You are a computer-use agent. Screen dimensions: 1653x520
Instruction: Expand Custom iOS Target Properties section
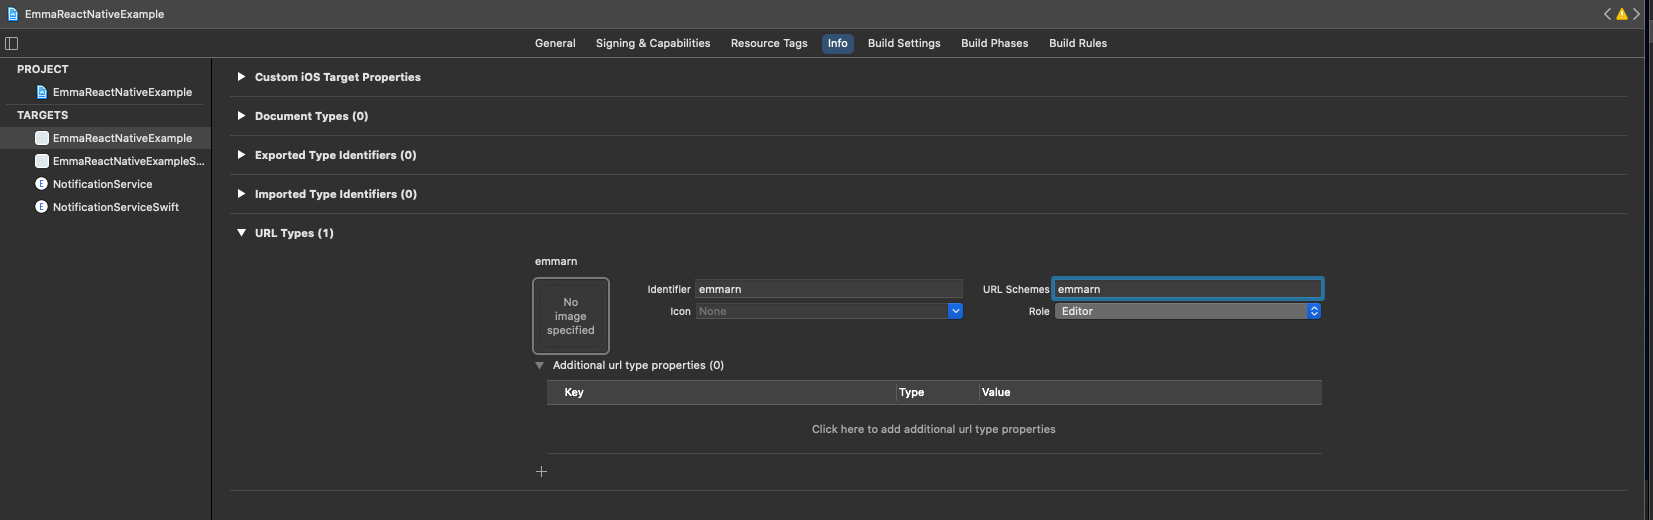pyautogui.click(x=241, y=77)
